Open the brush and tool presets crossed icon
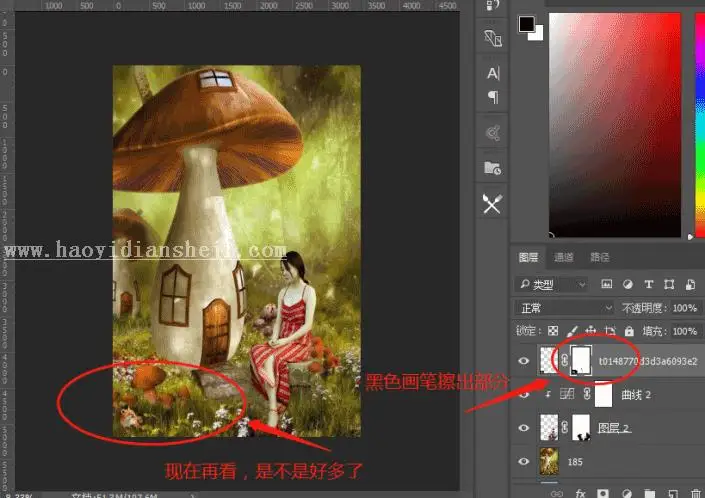The height and width of the screenshot is (498, 705). click(492, 204)
